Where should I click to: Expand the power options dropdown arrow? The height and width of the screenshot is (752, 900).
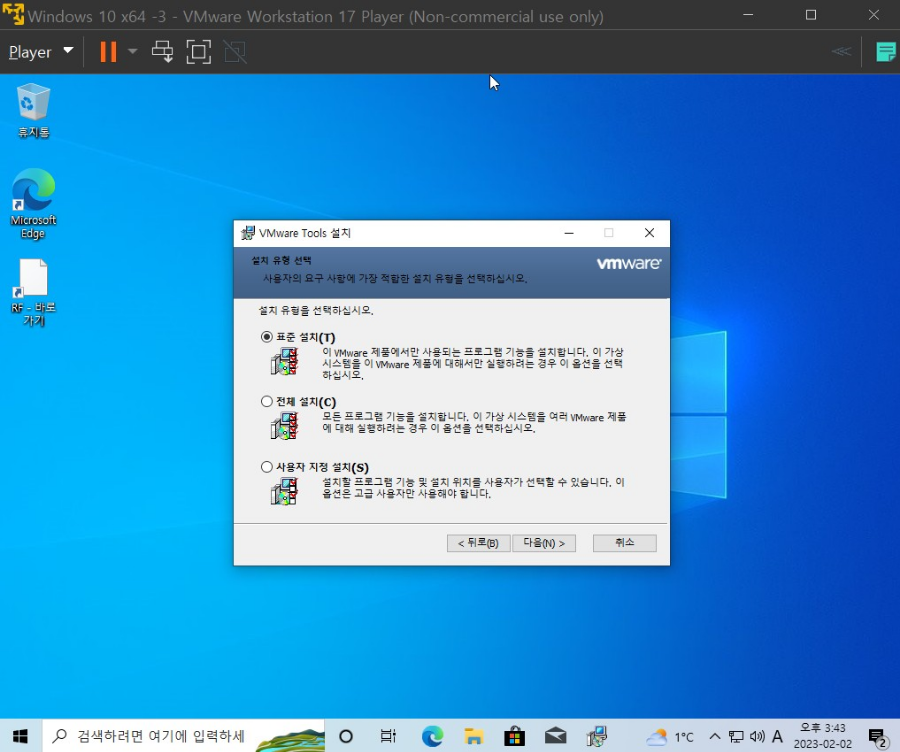[x=133, y=52]
